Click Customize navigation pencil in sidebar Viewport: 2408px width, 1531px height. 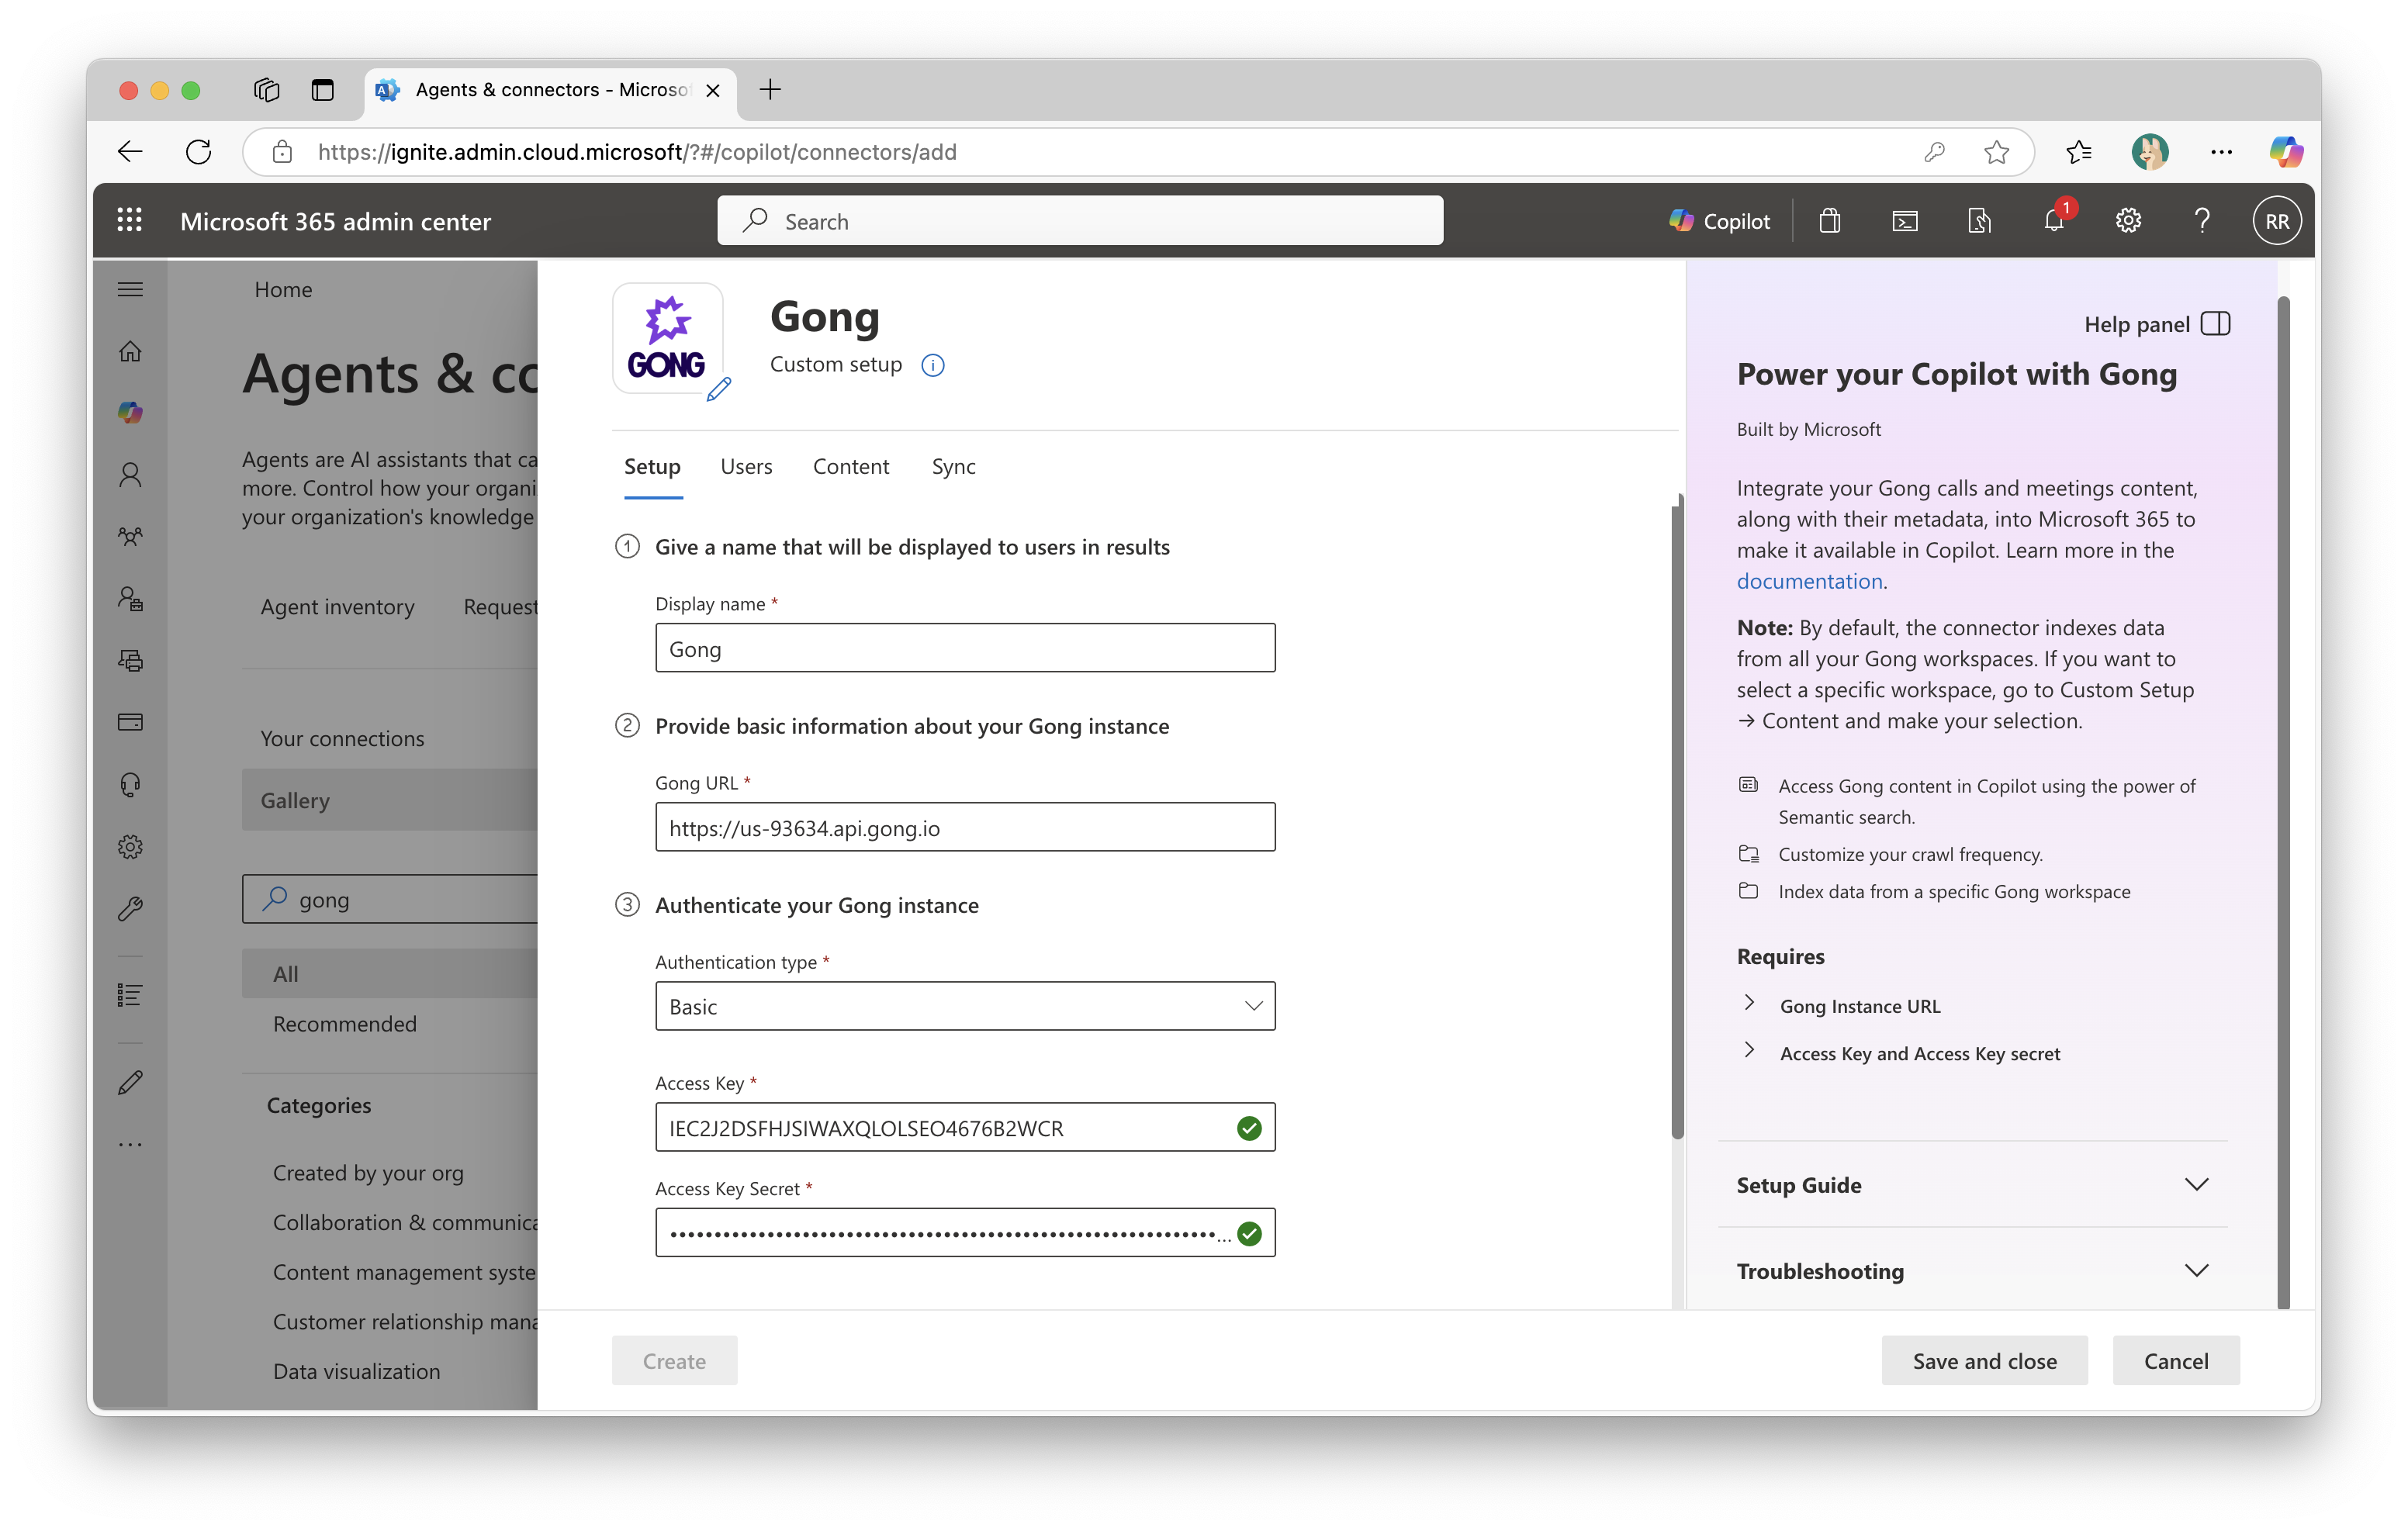tap(130, 1083)
